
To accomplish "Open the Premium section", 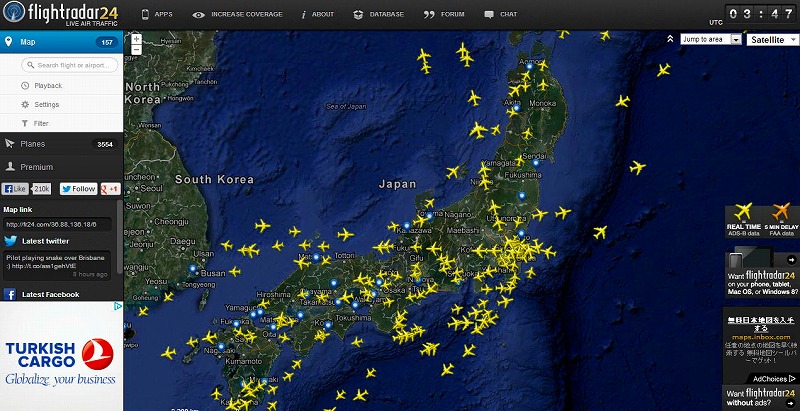I will point(36,167).
